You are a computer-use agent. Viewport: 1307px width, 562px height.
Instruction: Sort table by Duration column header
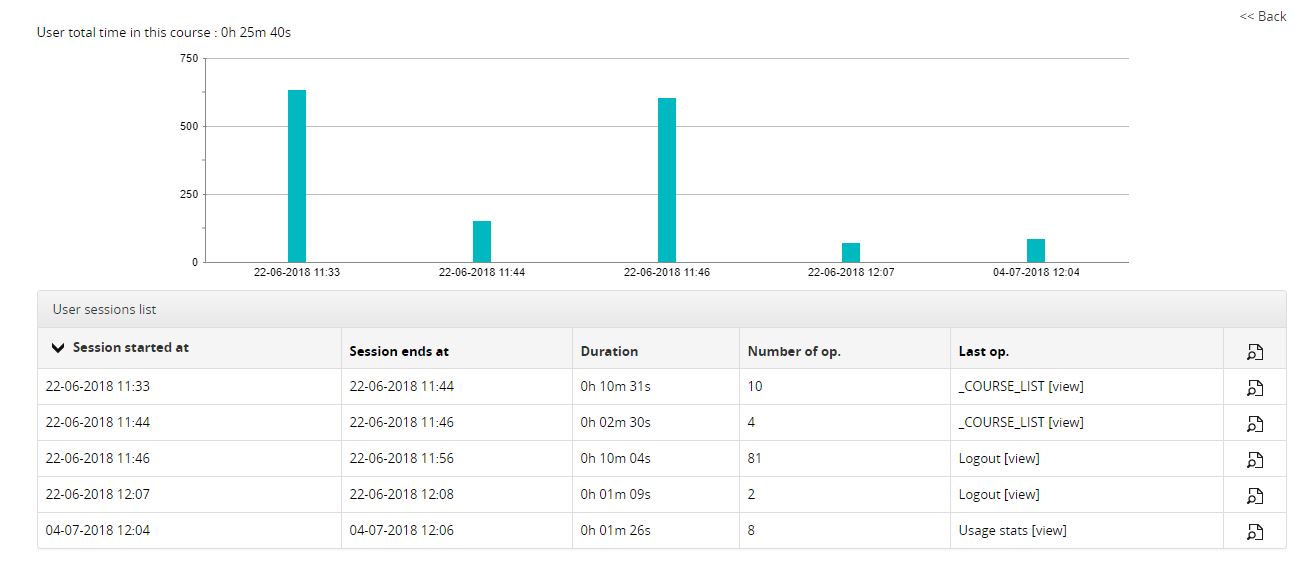609,351
